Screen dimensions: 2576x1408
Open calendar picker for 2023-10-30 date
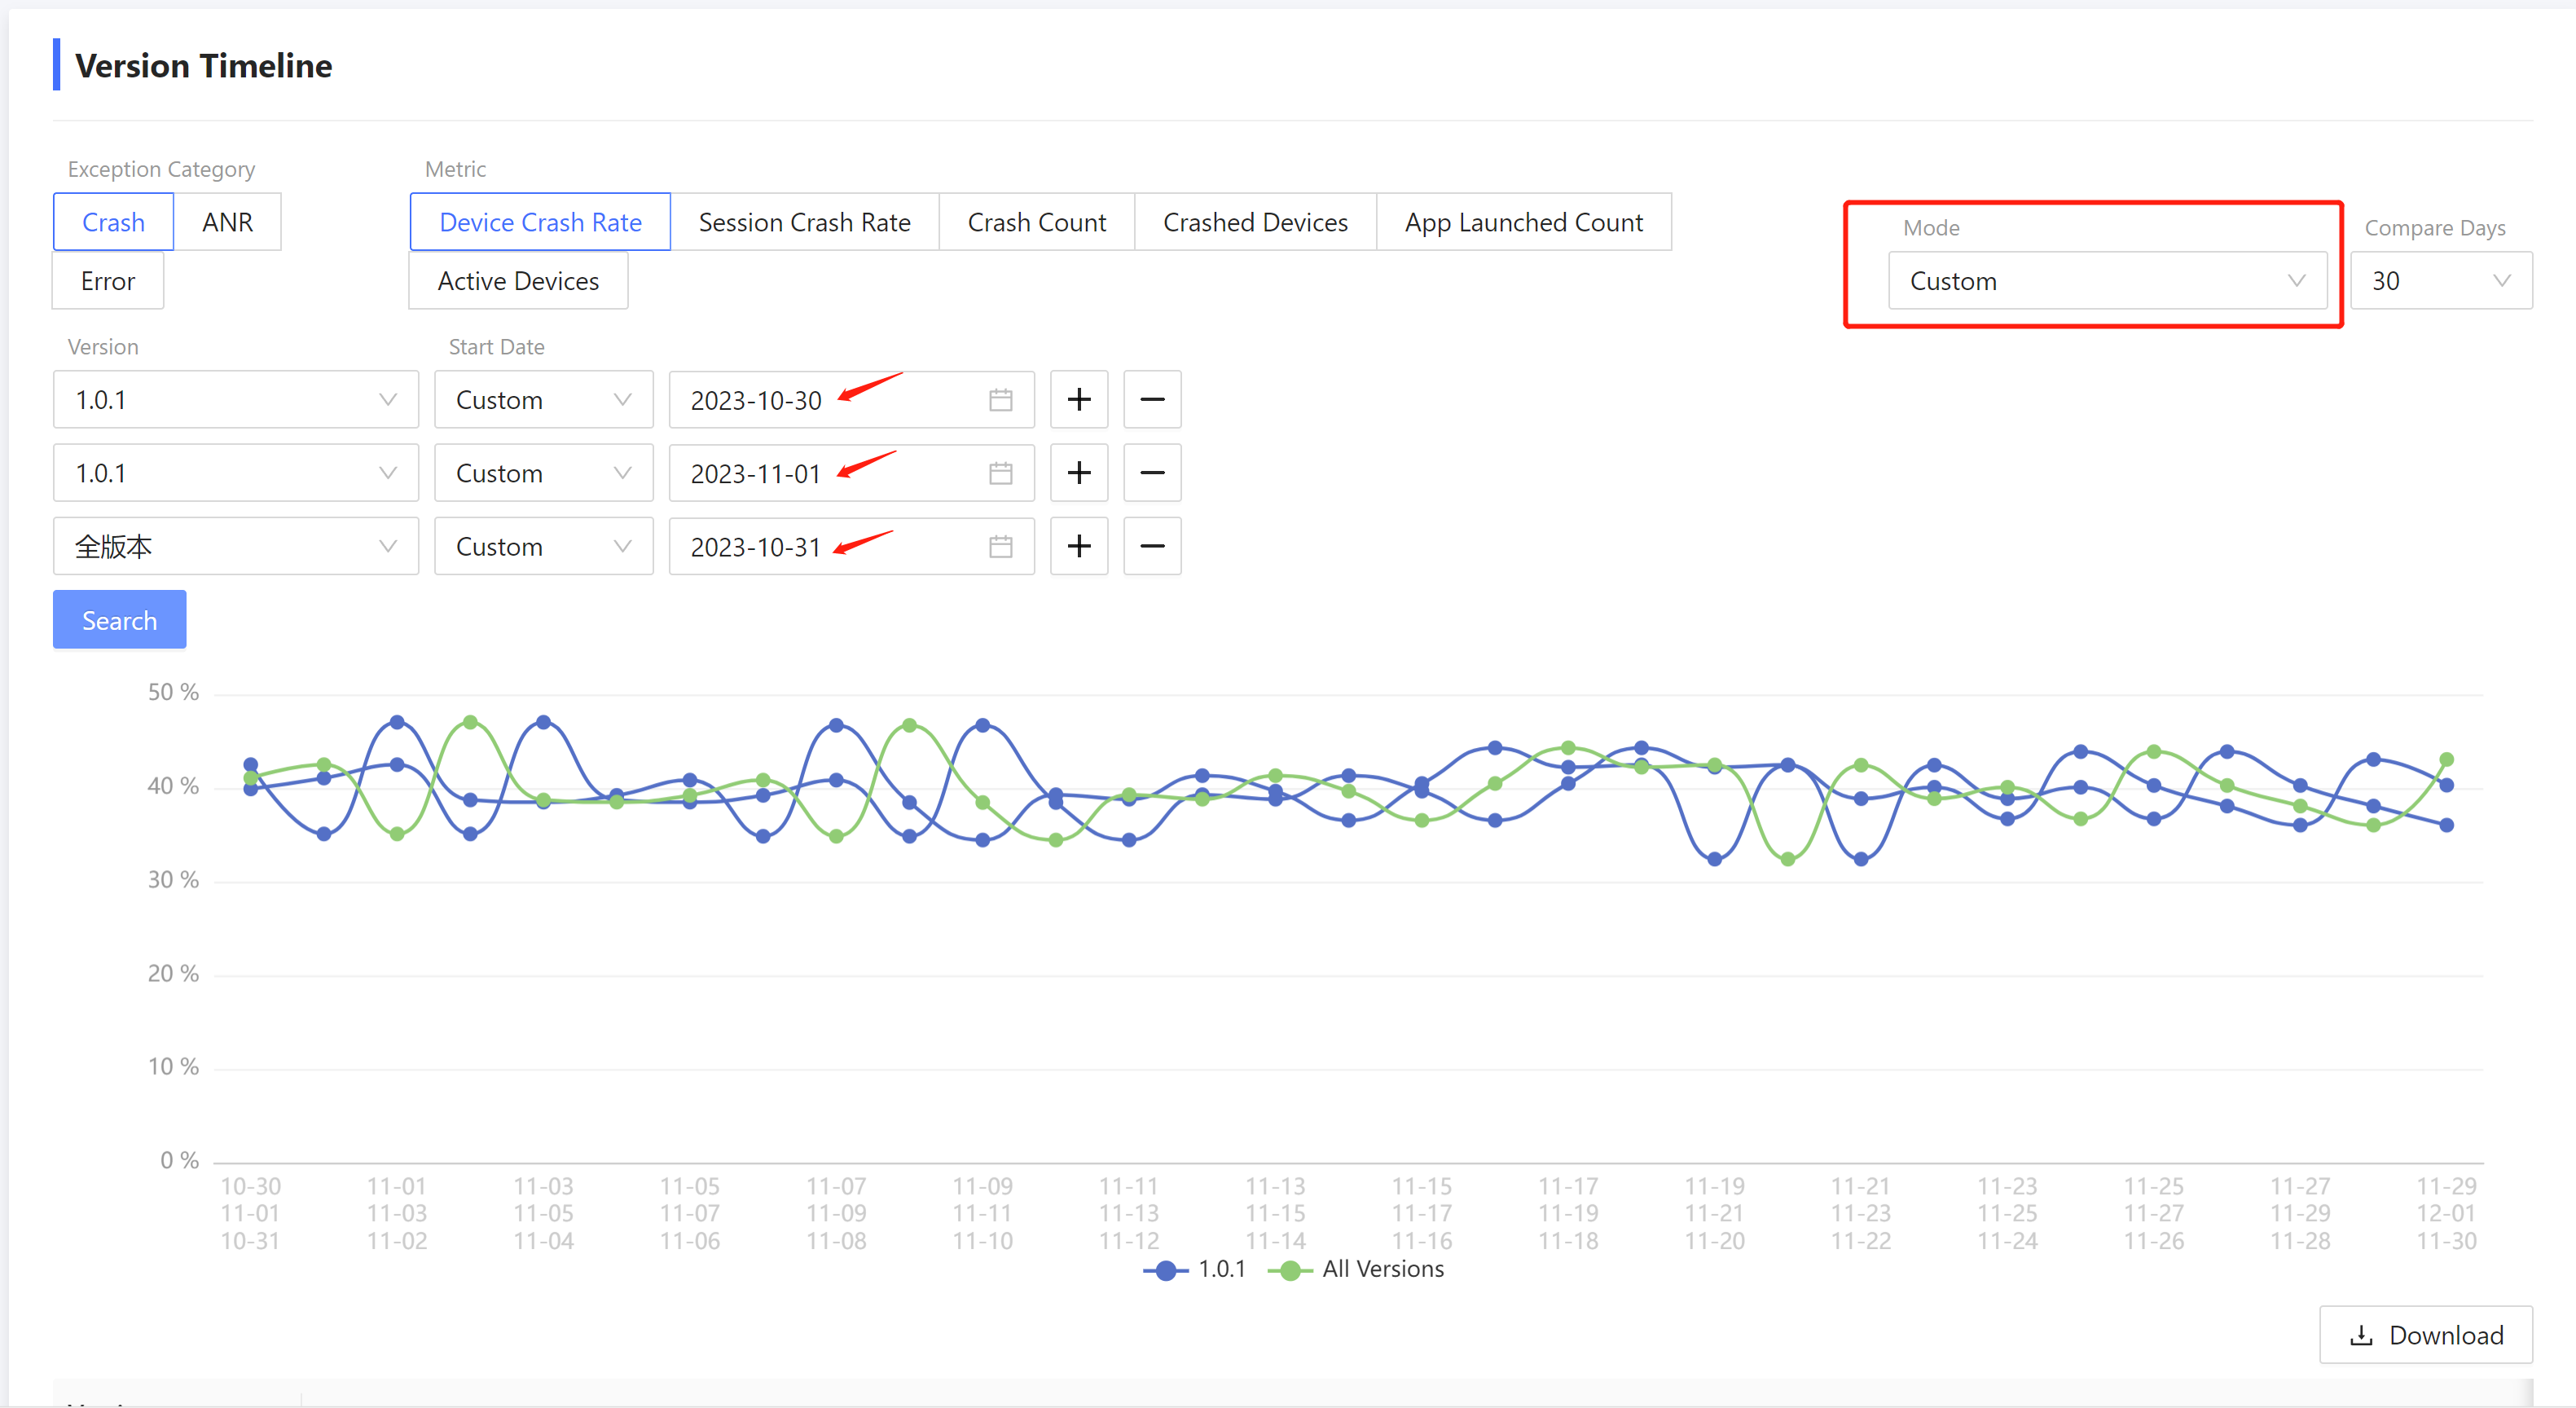coord(1000,400)
